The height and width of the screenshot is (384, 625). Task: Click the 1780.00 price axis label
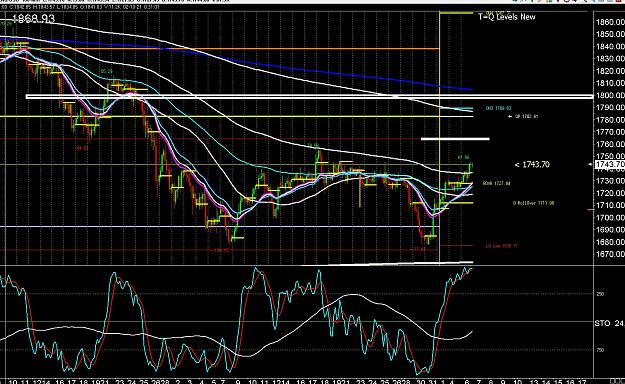[x=610, y=120]
